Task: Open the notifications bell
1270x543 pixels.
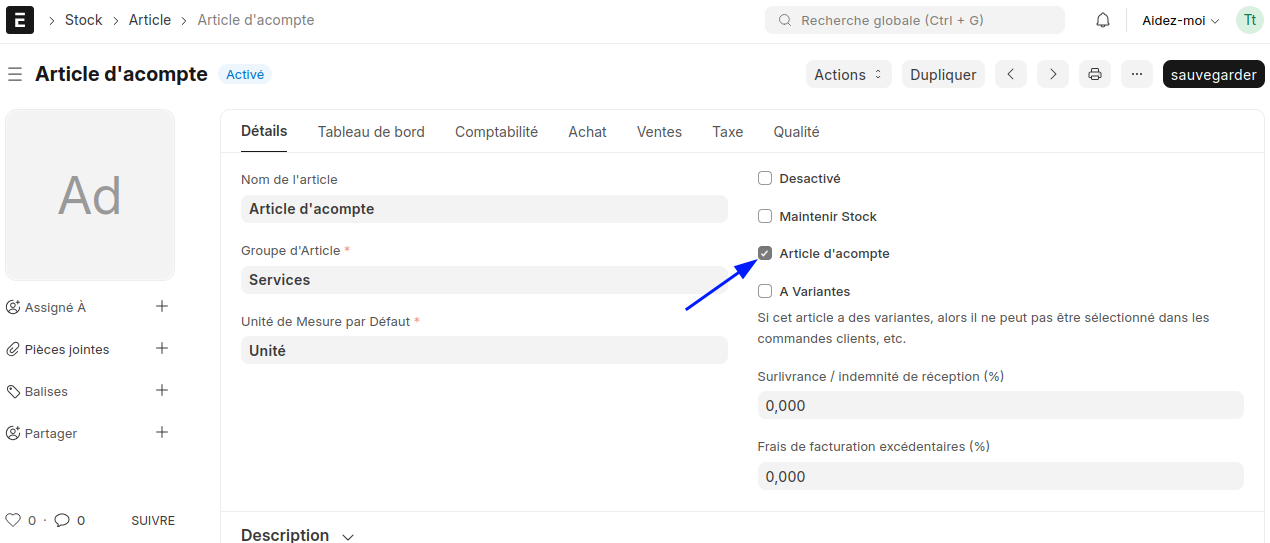Action: click(x=1103, y=20)
